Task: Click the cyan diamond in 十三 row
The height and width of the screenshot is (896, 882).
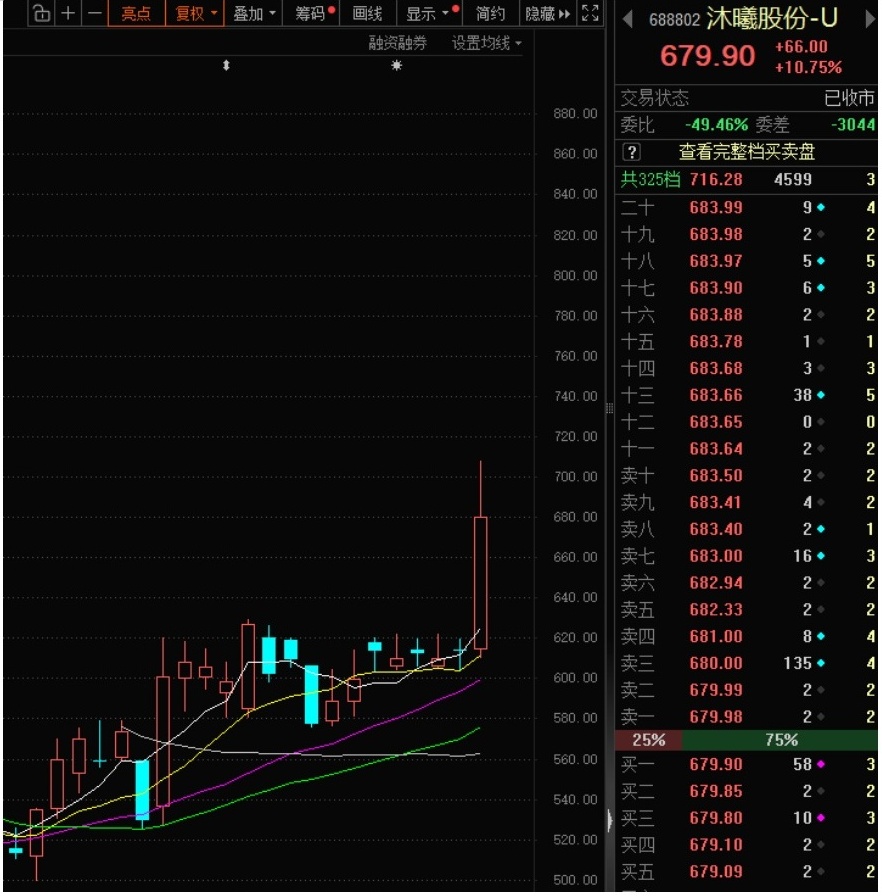Action: click(x=821, y=395)
